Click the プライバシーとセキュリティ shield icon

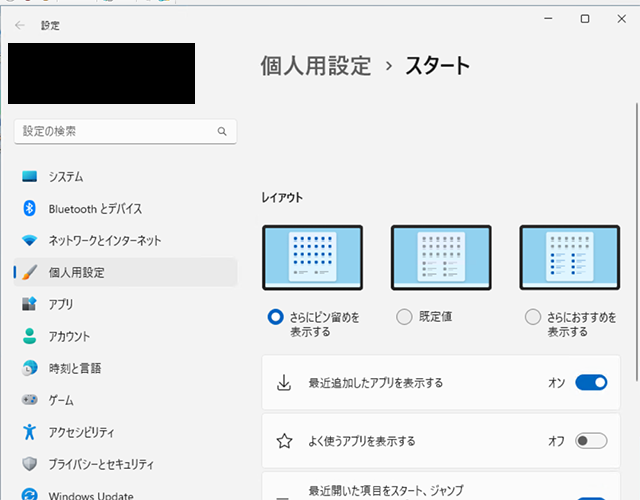30,463
